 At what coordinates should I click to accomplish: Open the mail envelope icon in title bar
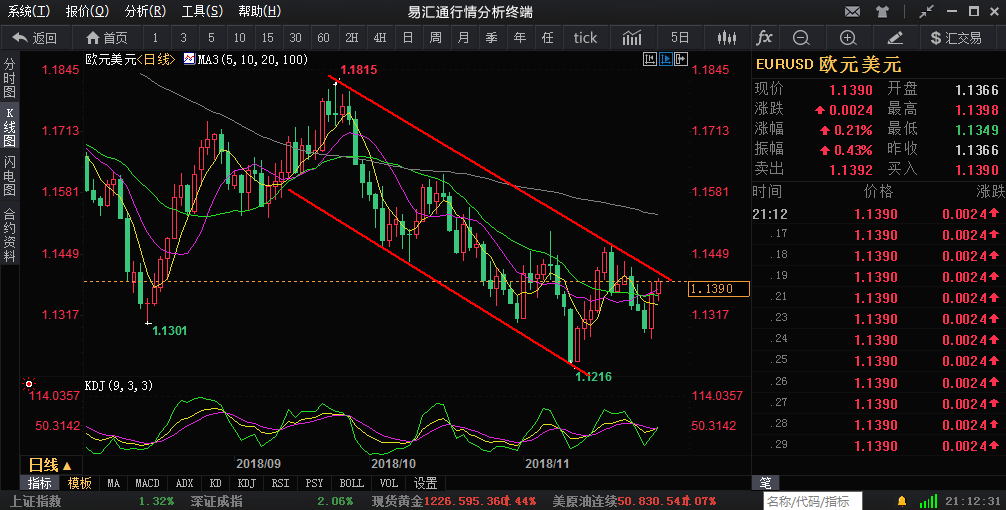click(852, 12)
